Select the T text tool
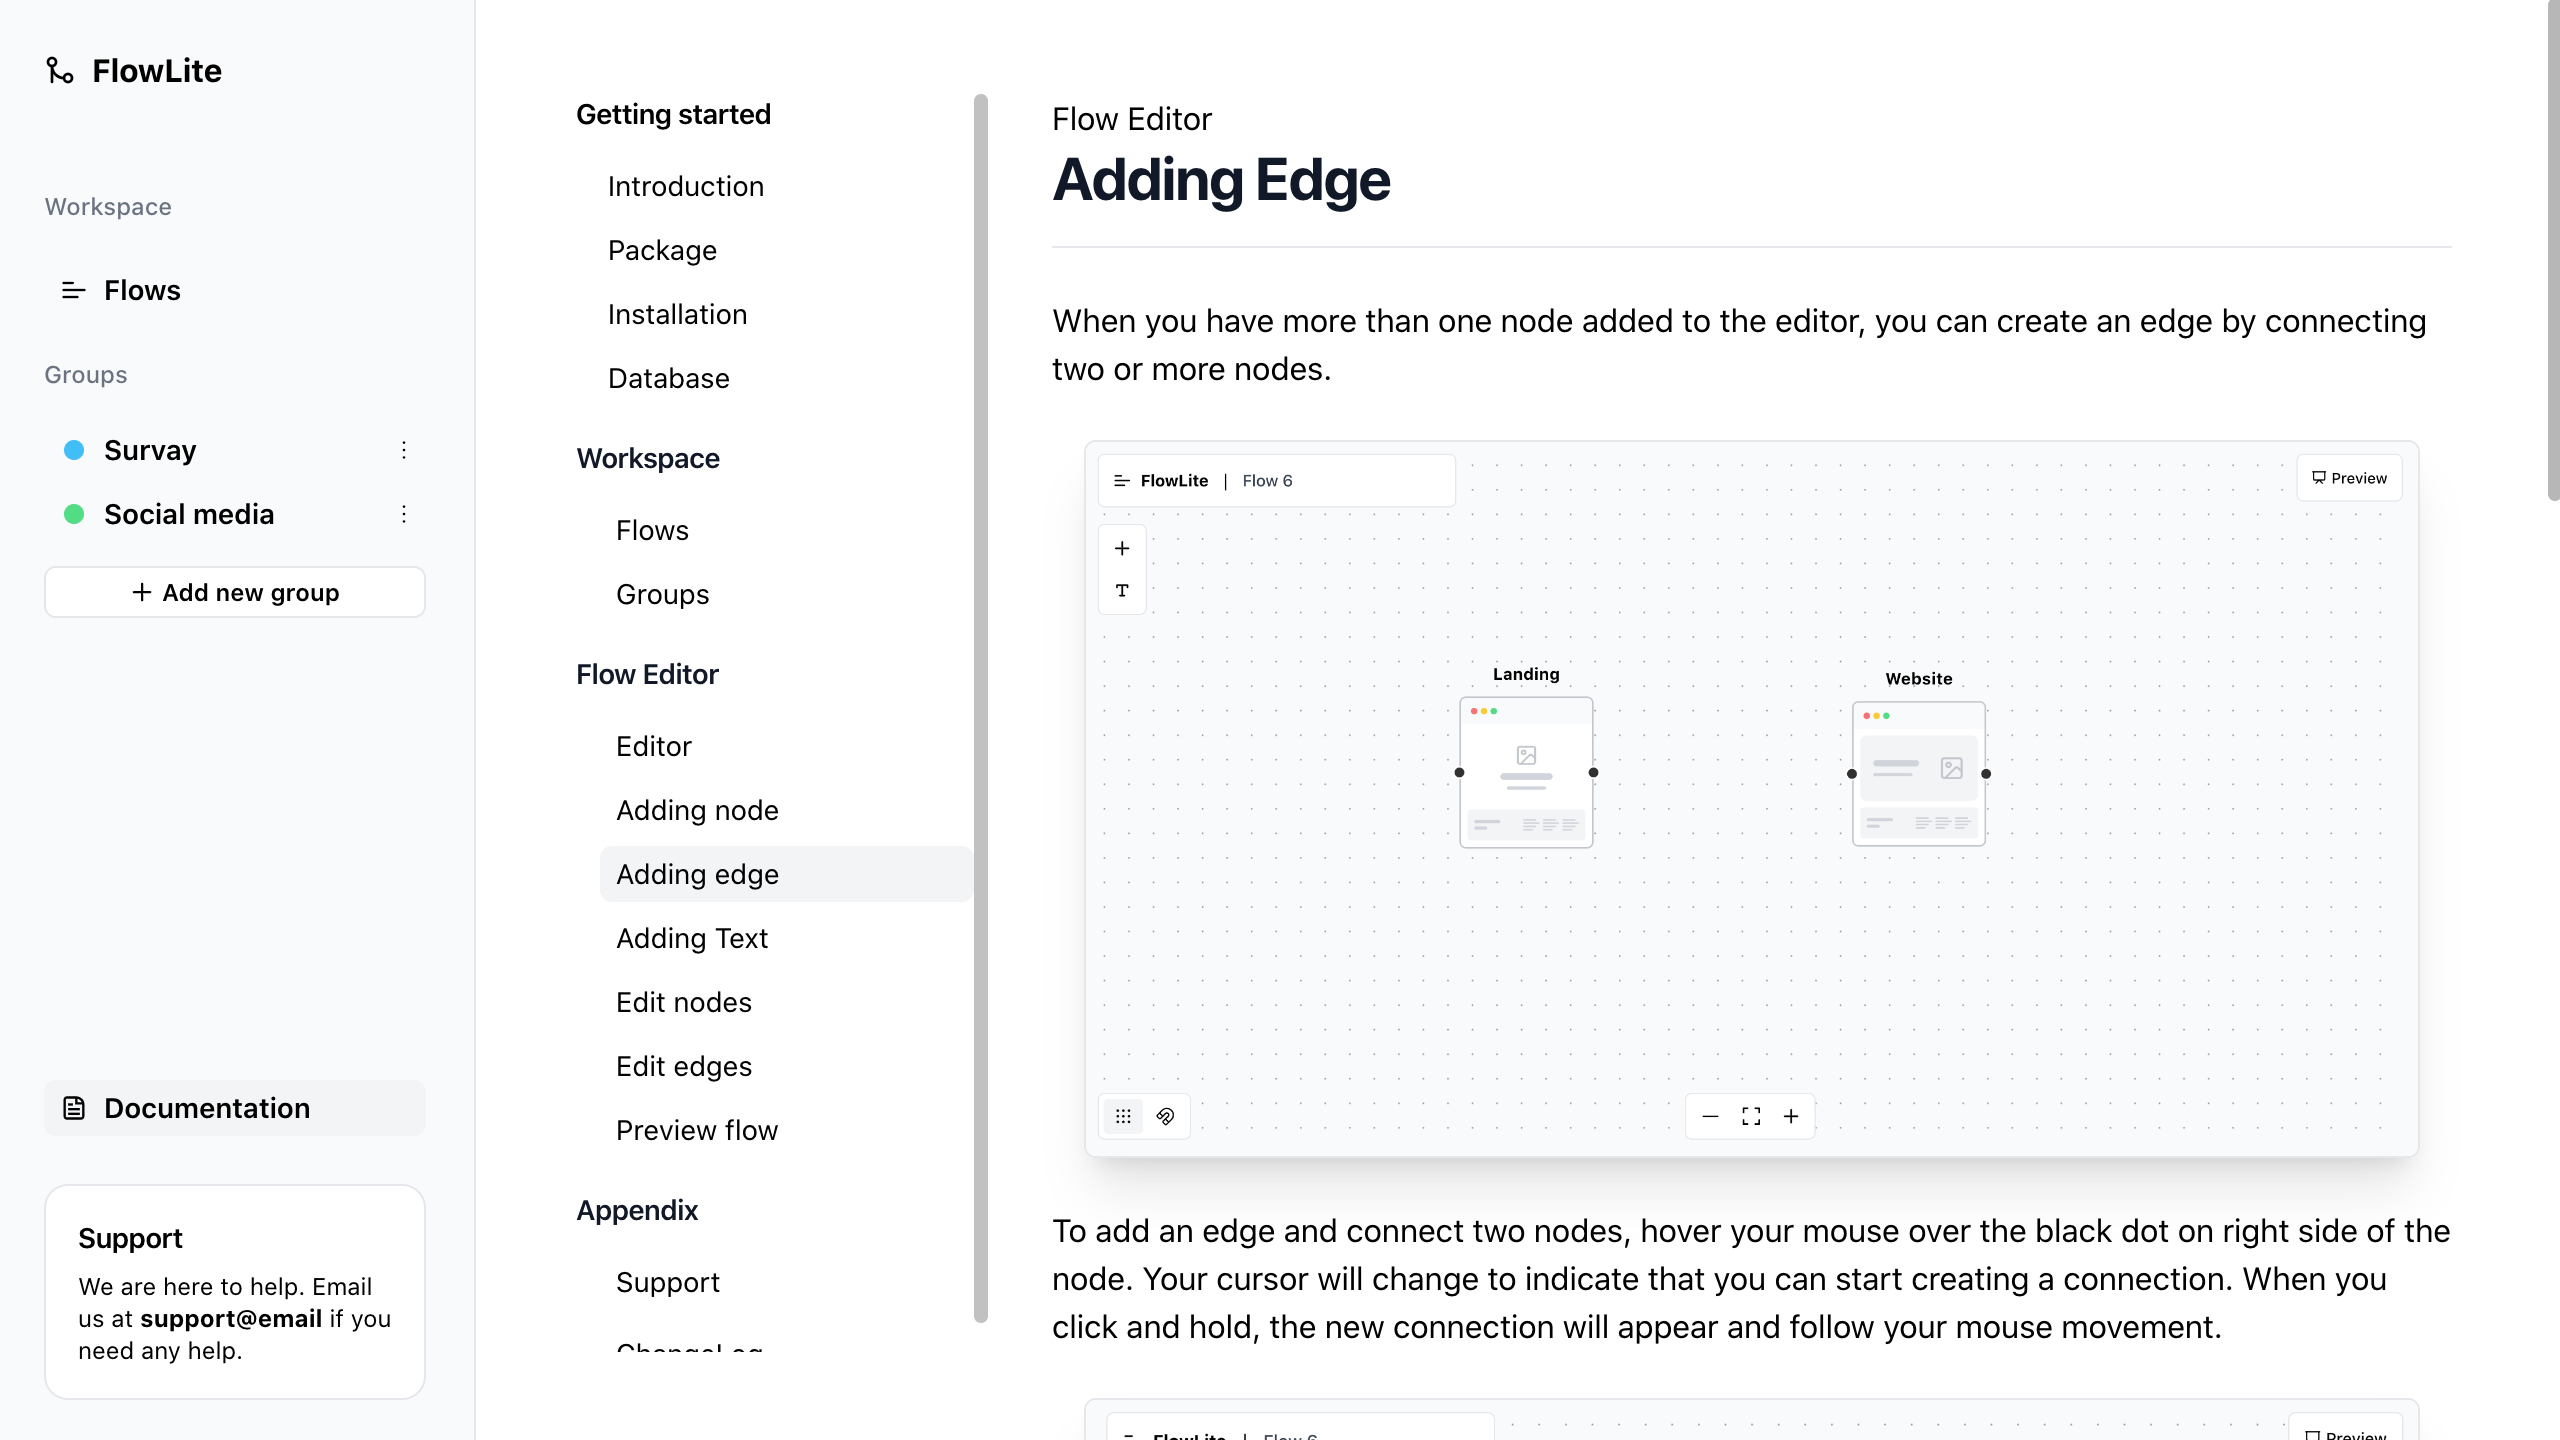 click(x=1122, y=590)
